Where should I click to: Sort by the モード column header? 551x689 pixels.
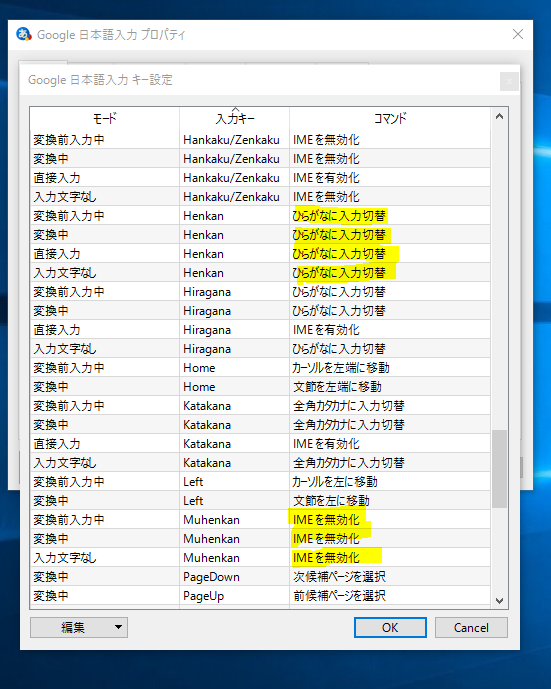pos(105,118)
